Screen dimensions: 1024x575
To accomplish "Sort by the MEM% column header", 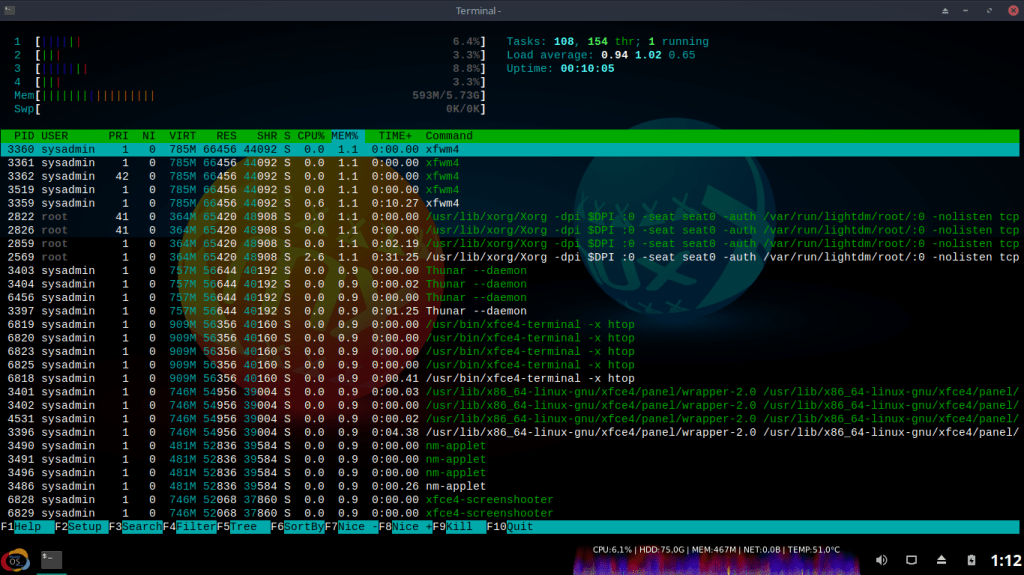I will click(x=344, y=135).
